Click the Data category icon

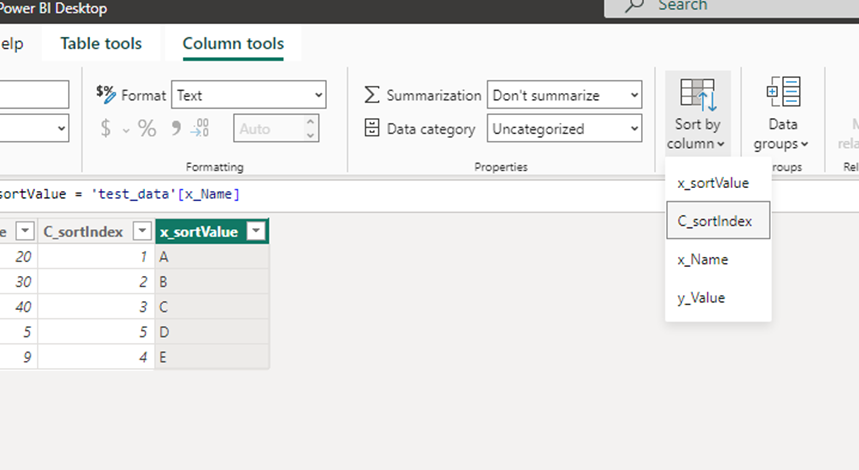pyautogui.click(x=371, y=128)
